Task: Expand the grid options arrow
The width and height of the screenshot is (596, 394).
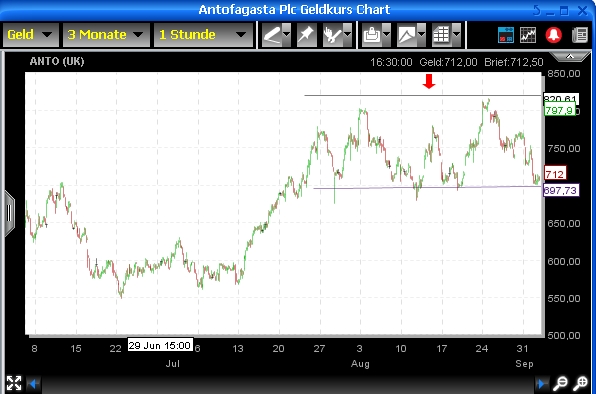Action: [457, 35]
